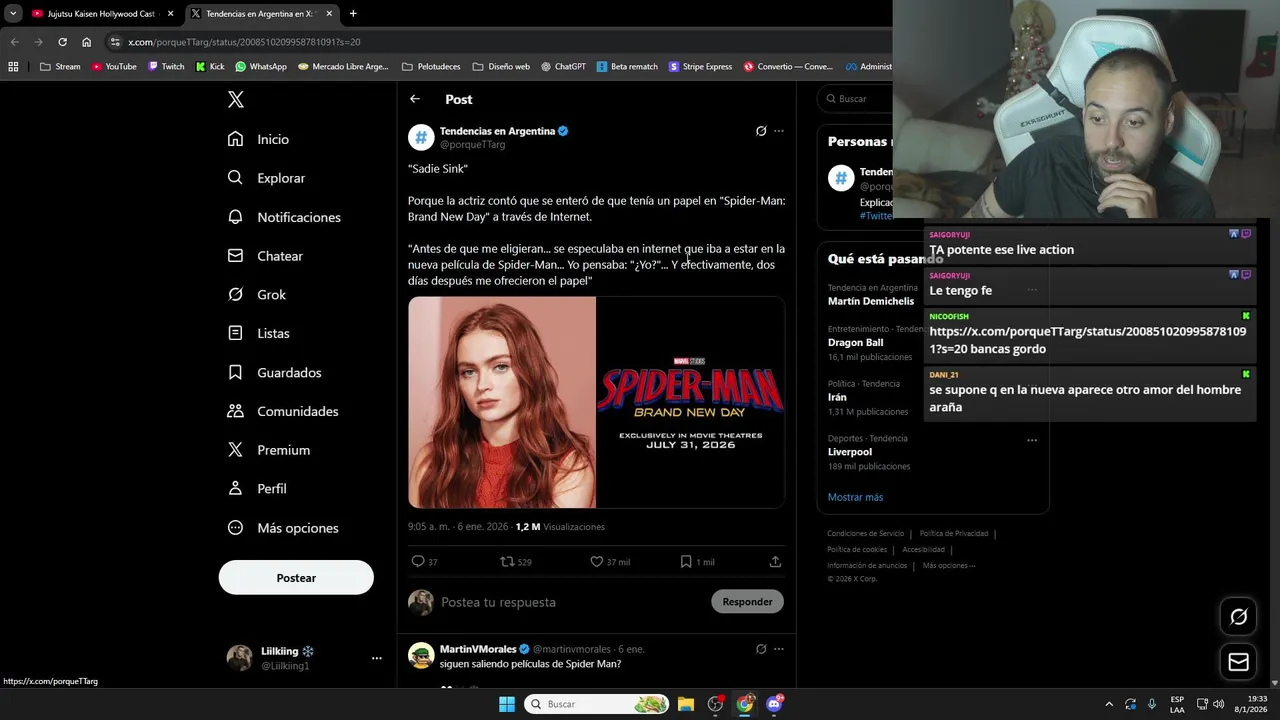Open the ChatGPT bookmark

click(x=563, y=67)
